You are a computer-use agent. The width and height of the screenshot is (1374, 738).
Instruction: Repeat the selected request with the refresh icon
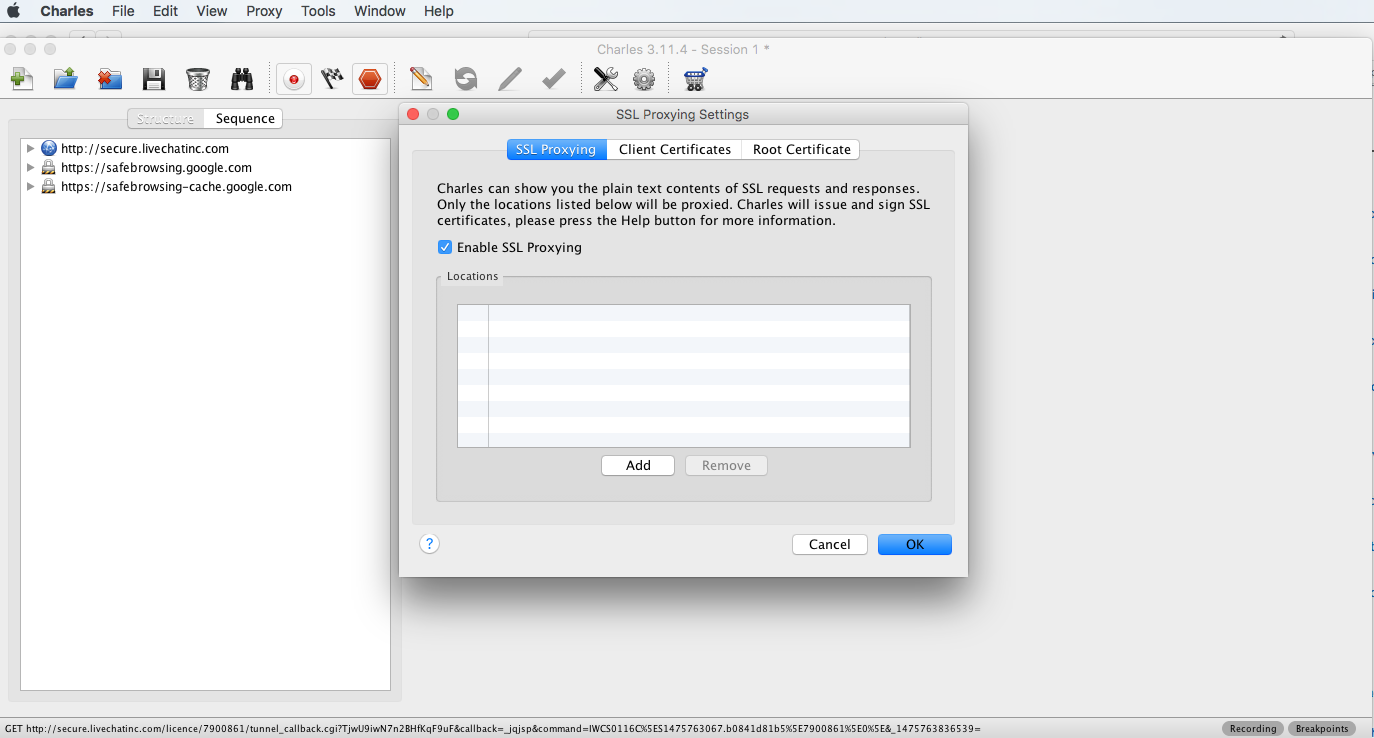tap(466, 79)
